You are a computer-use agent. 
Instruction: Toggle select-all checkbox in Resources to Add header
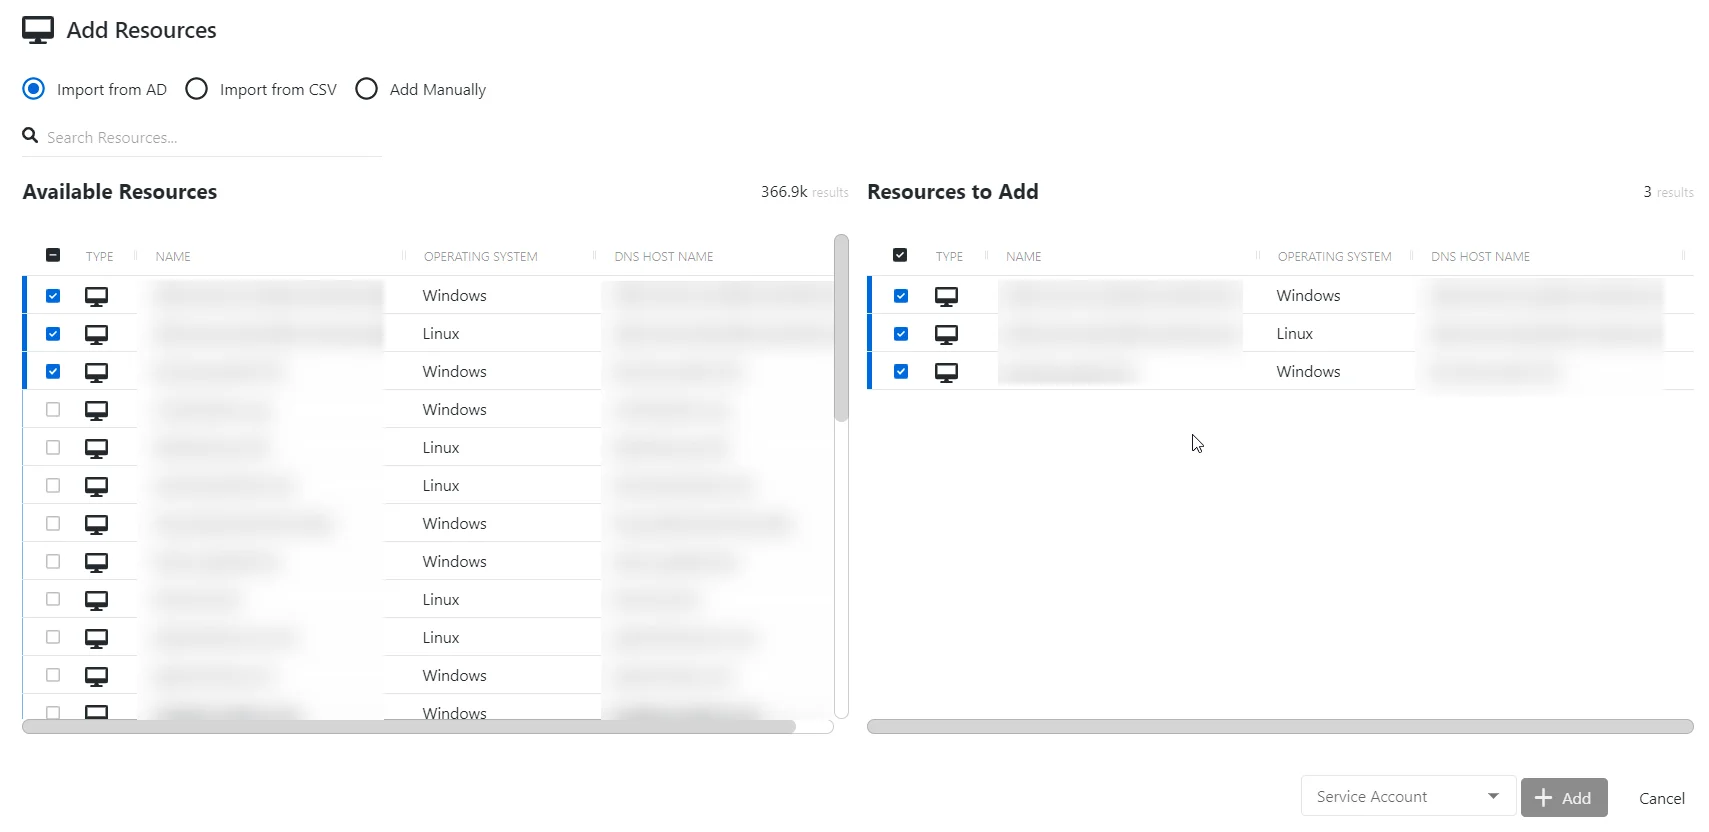(900, 255)
